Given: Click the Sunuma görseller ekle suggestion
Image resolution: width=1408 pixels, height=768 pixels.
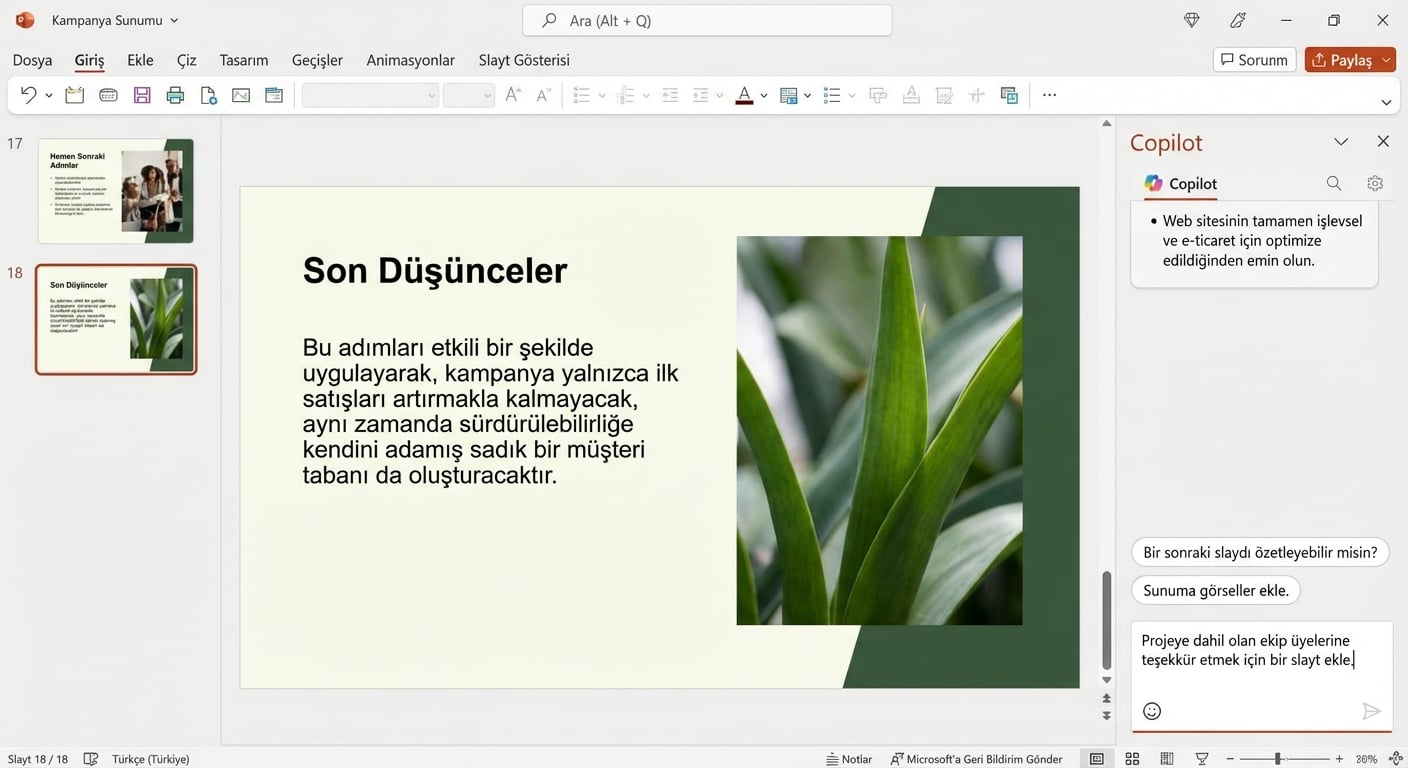Looking at the screenshot, I should [1215, 590].
